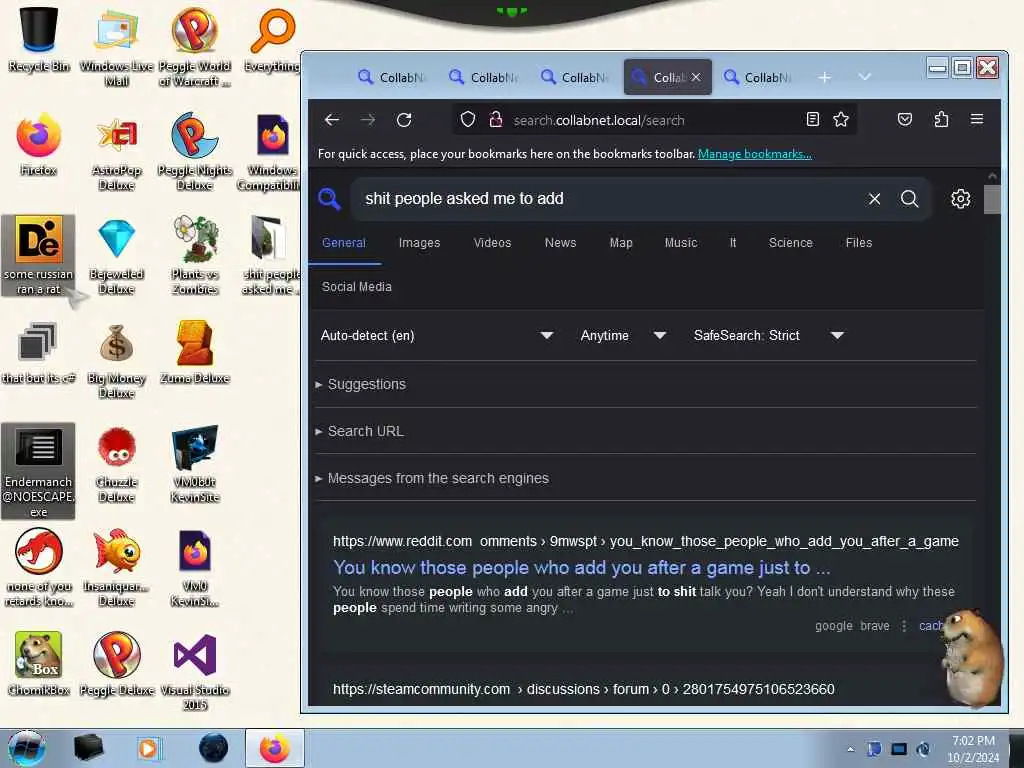1024x768 pixels.
Task: Switch to the Music category tab
Action: click(x=681, y=243)
